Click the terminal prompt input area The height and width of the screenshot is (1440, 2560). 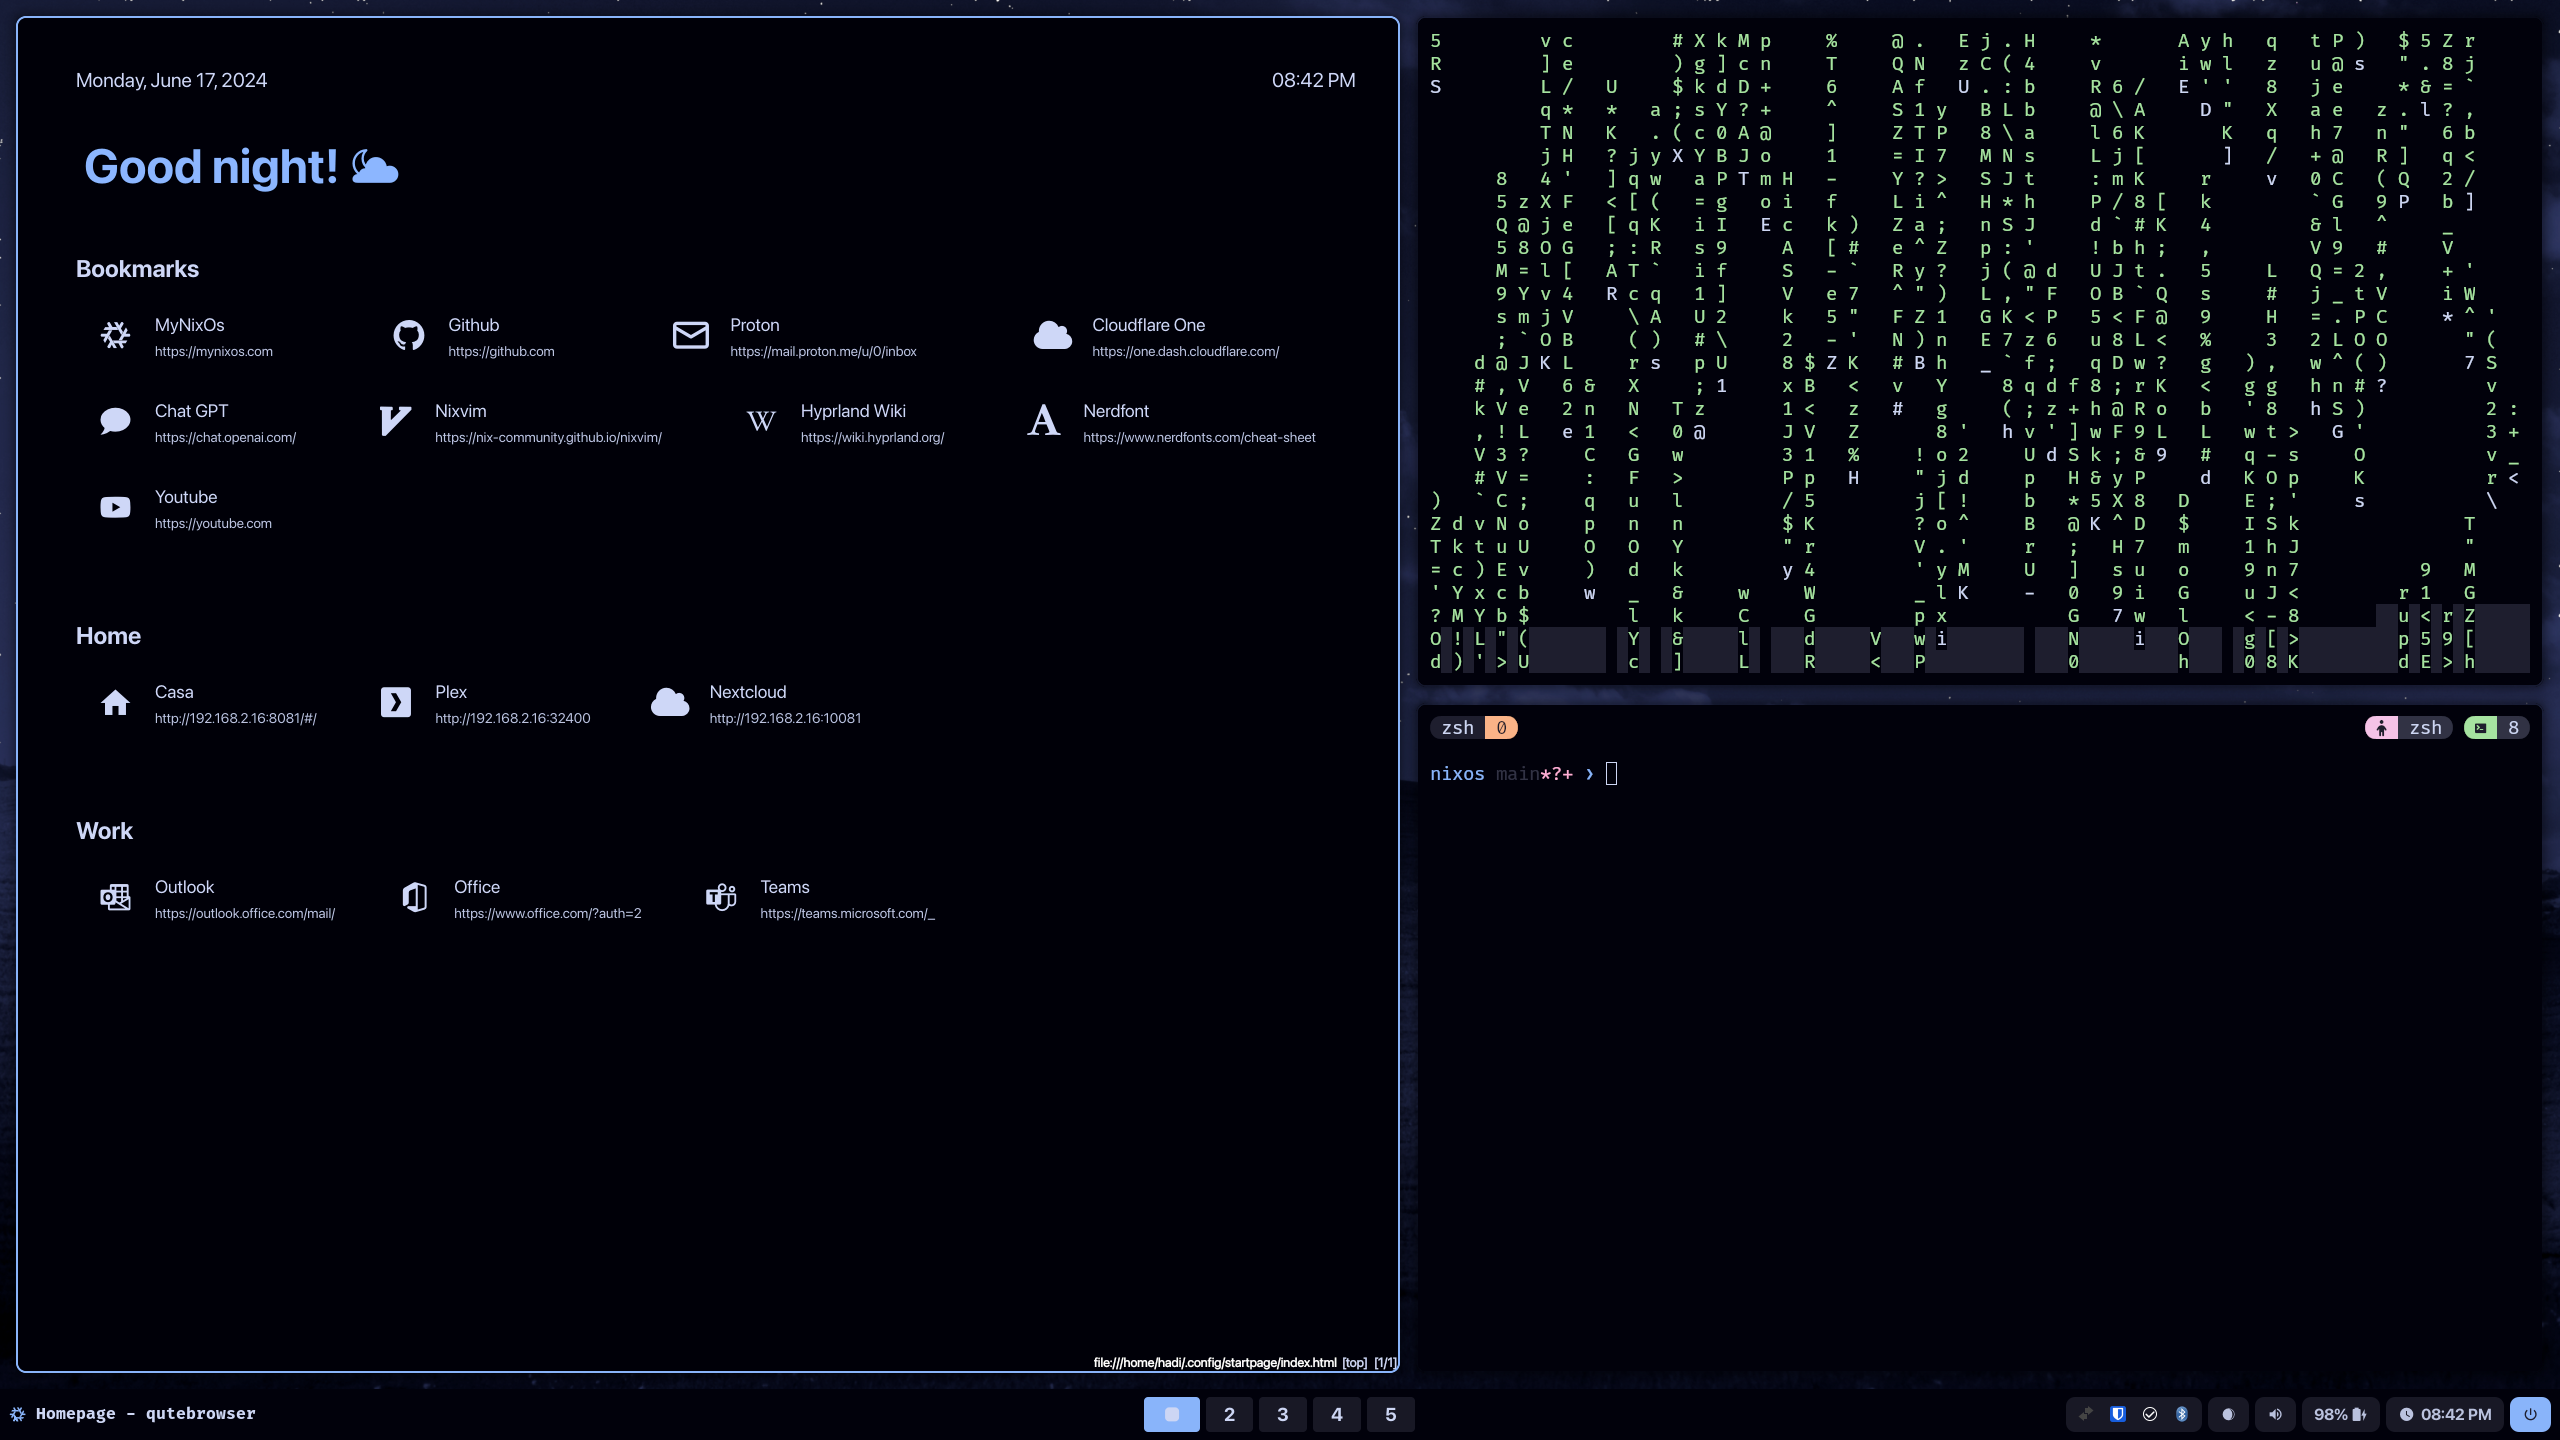pyautogui.click(x=1611, y=773)
